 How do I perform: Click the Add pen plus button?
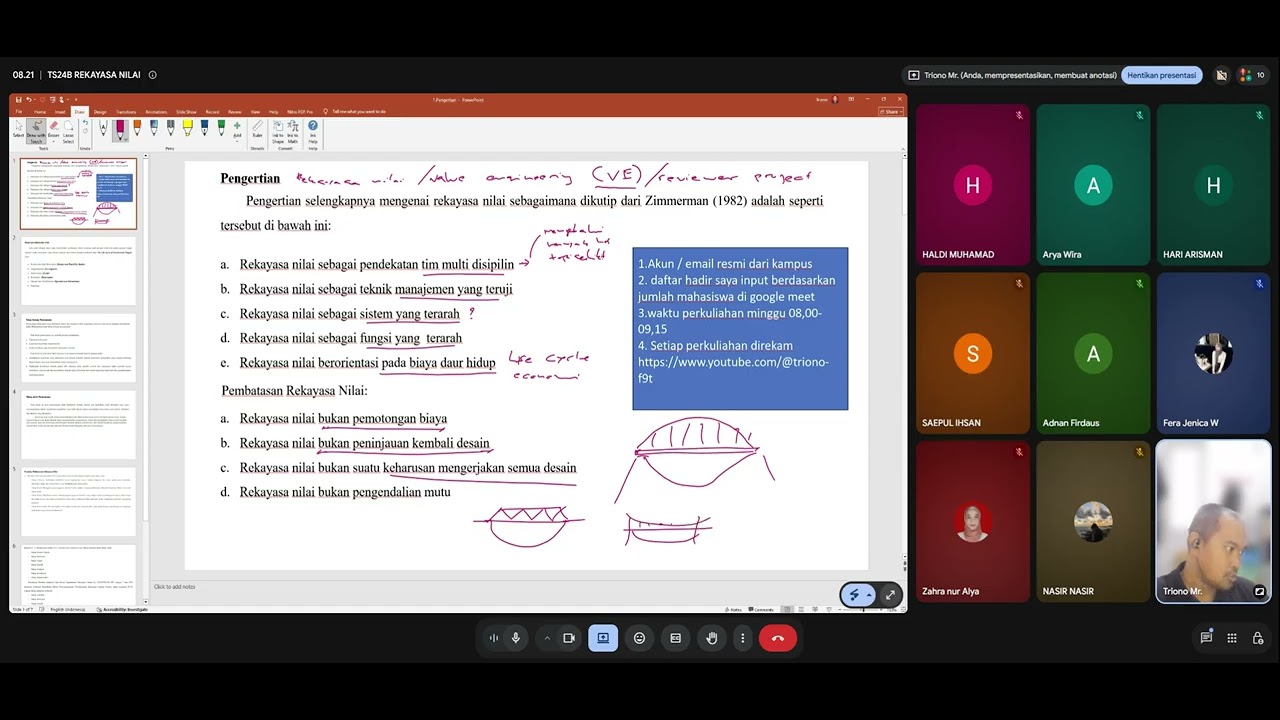point(237,130)
